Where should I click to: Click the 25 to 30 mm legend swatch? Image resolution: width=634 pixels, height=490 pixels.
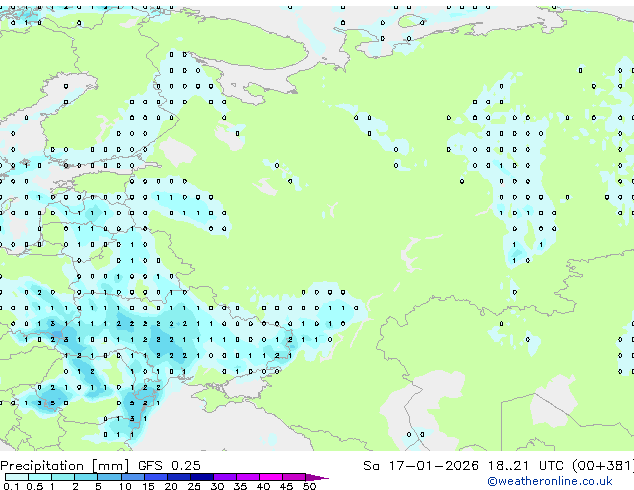click(201, 477)
